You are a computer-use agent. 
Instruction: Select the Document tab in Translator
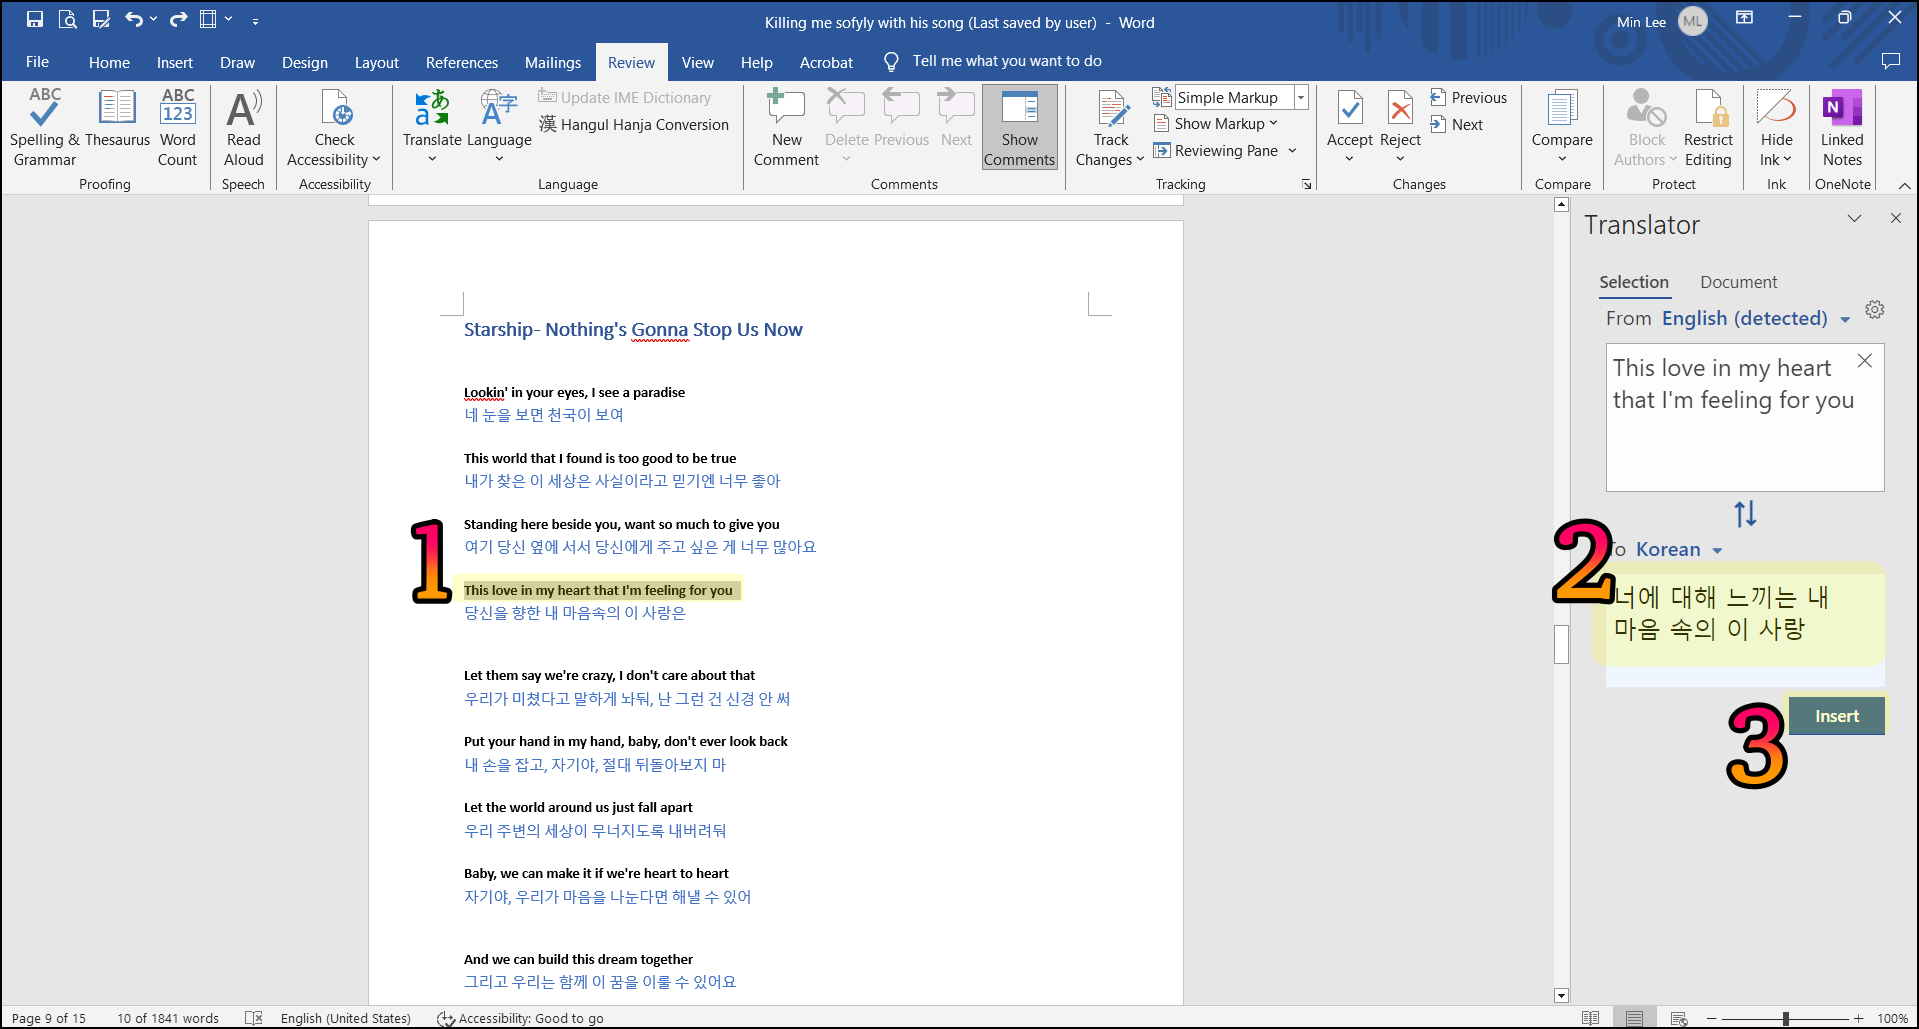point(1739,282)
